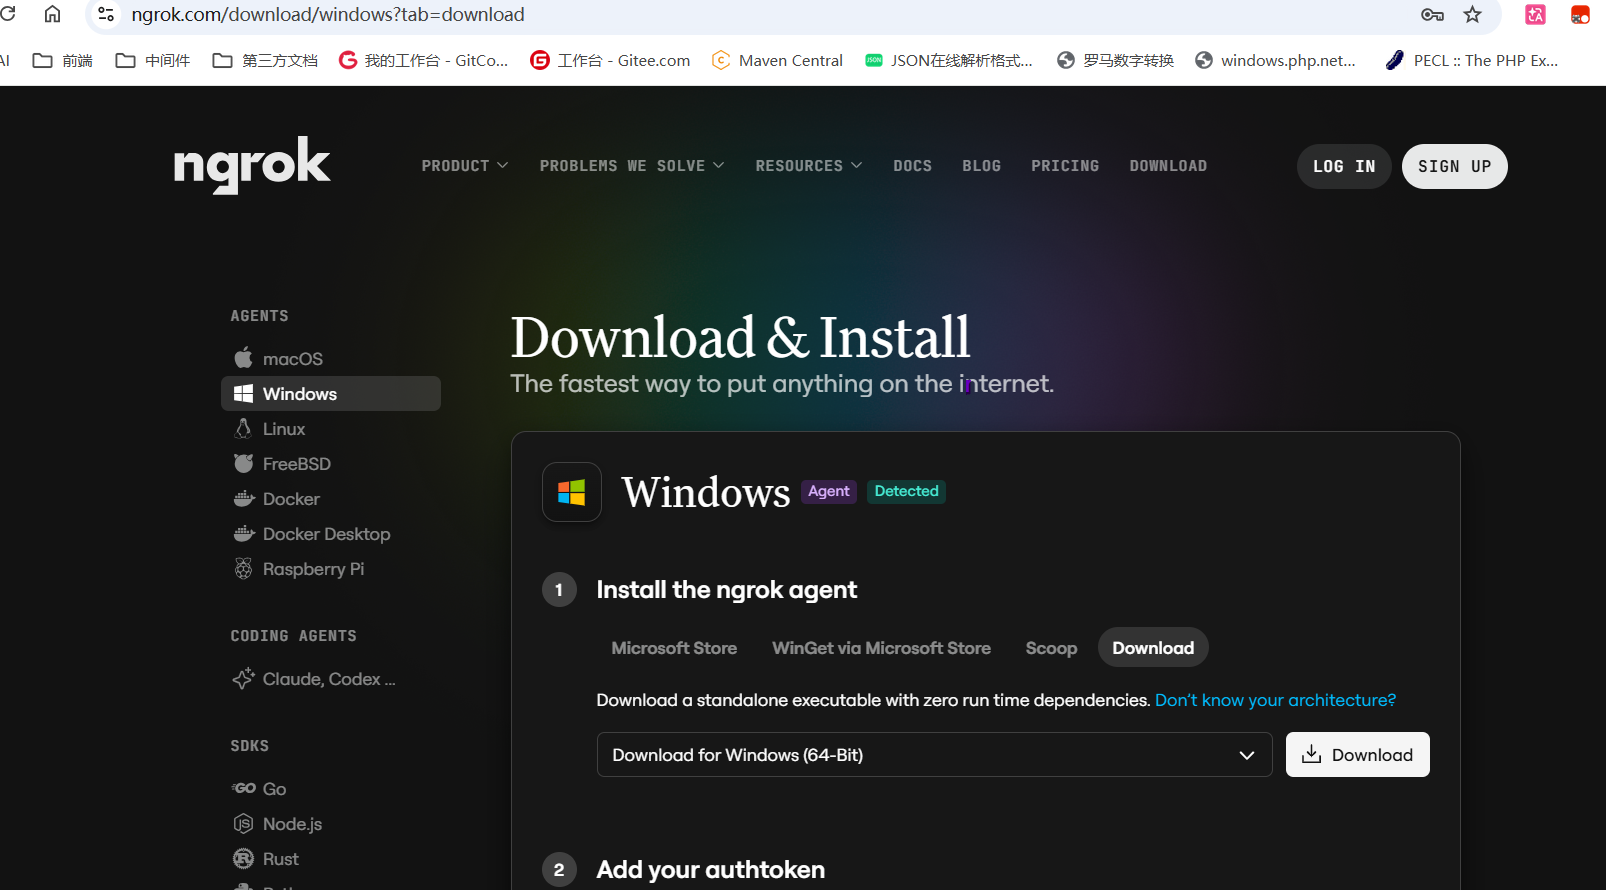Expand the Product menu
Viewport: 1606px width, 890px height.
click(465, 166)
